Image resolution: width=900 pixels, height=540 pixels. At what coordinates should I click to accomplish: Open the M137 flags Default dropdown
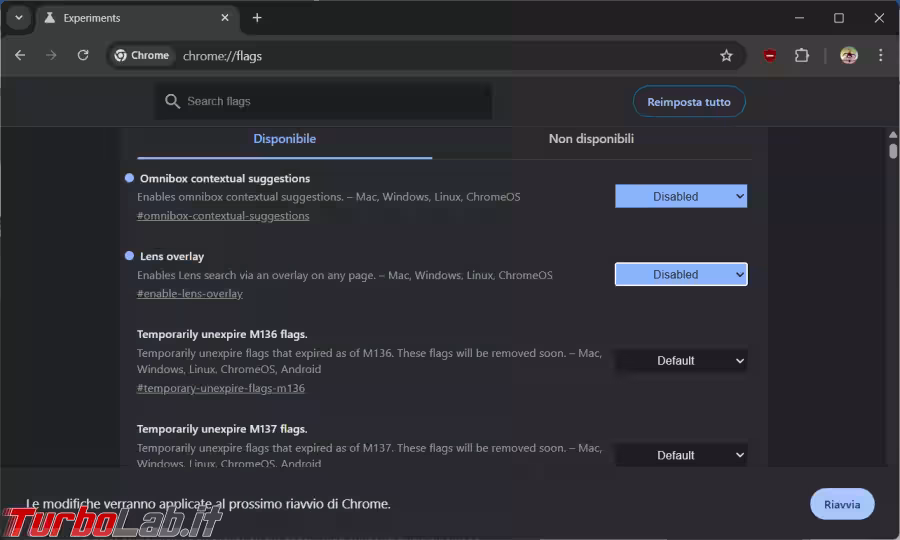coord(680,455)
